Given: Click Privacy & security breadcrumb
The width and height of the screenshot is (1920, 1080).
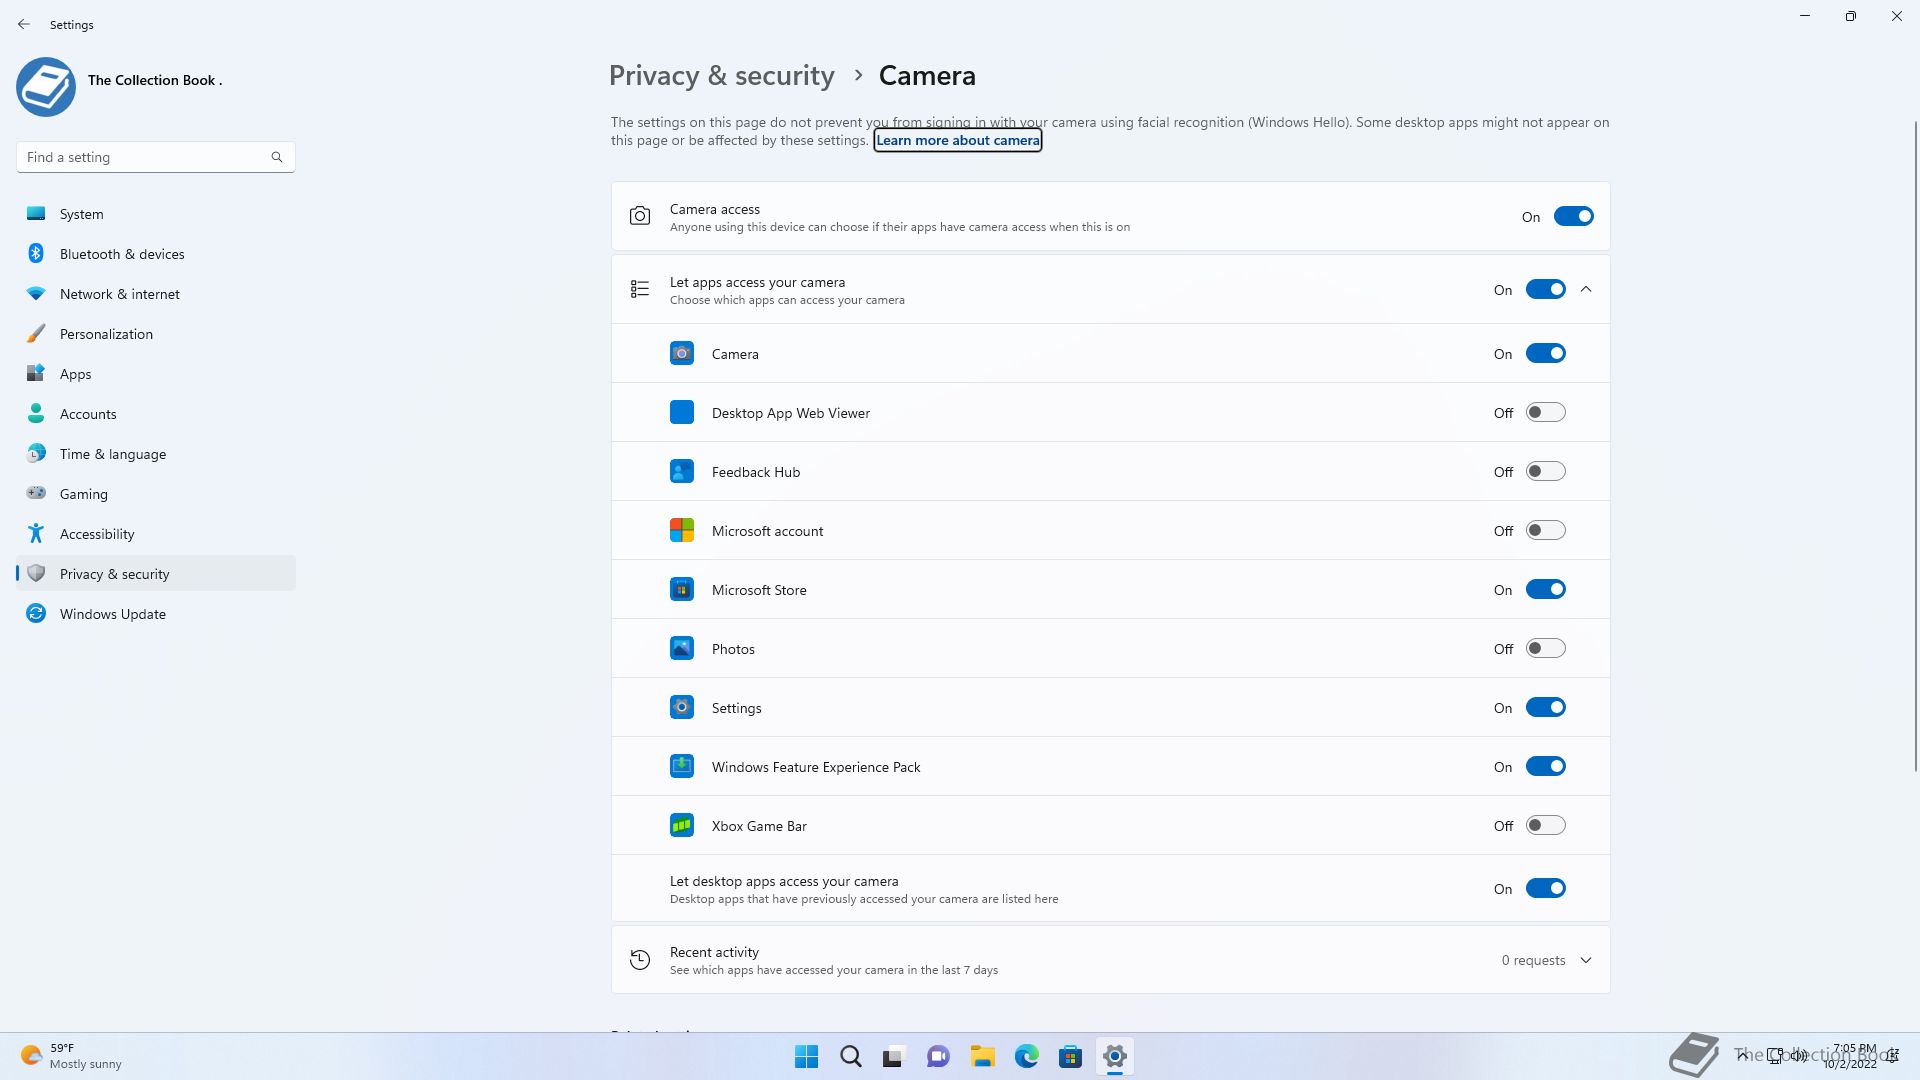Looking at the screenshot, I should pyautogui.click(x=721, y=76).
